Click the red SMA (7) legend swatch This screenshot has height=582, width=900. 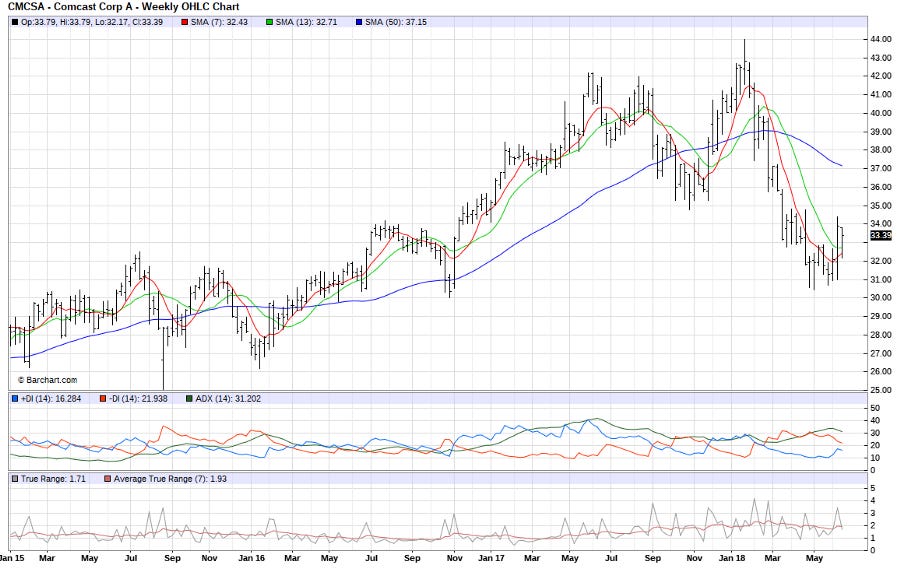tap(185, 22)
